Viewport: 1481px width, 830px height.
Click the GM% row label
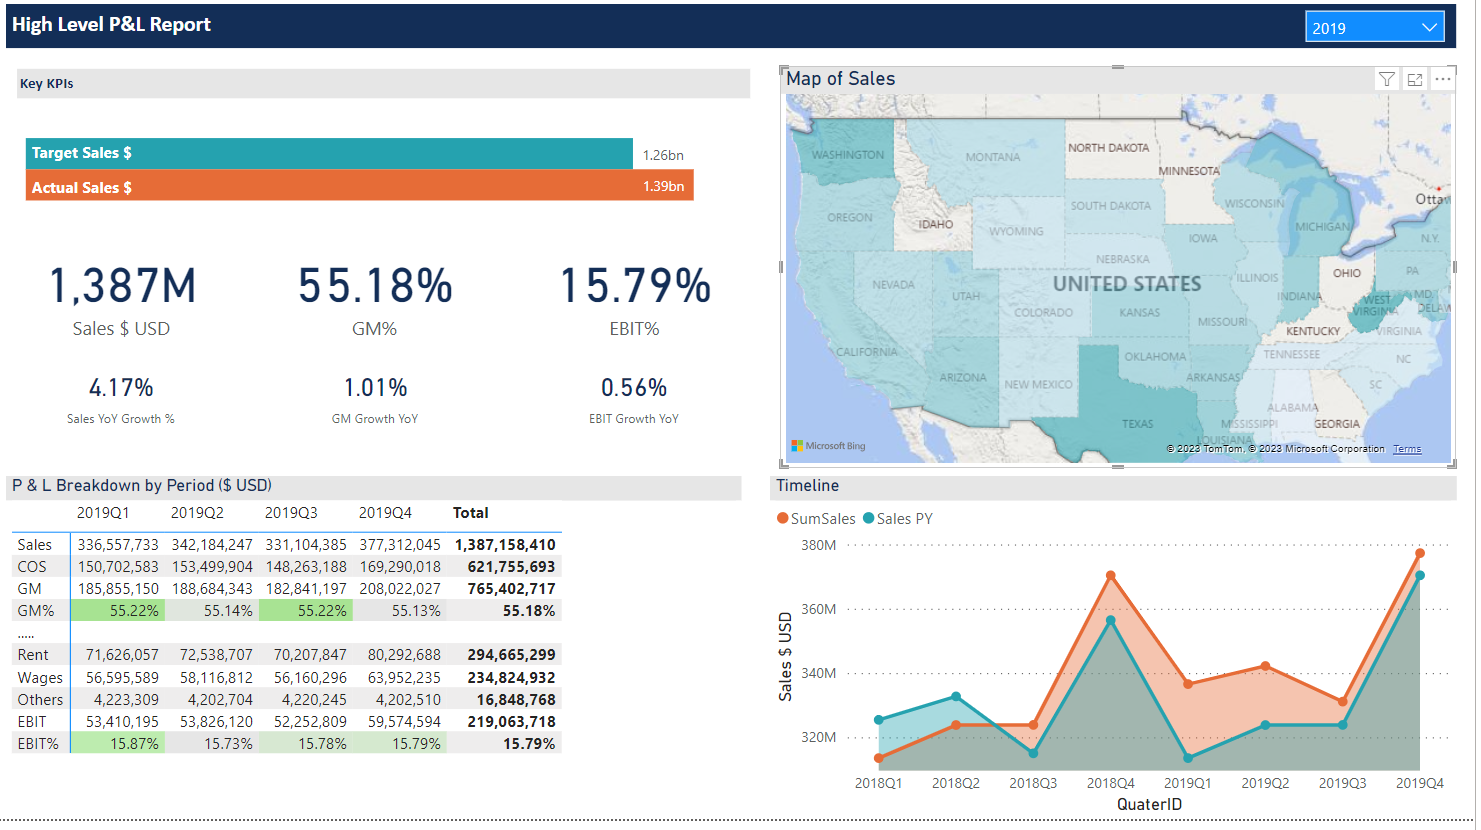(x=36, y=611)
